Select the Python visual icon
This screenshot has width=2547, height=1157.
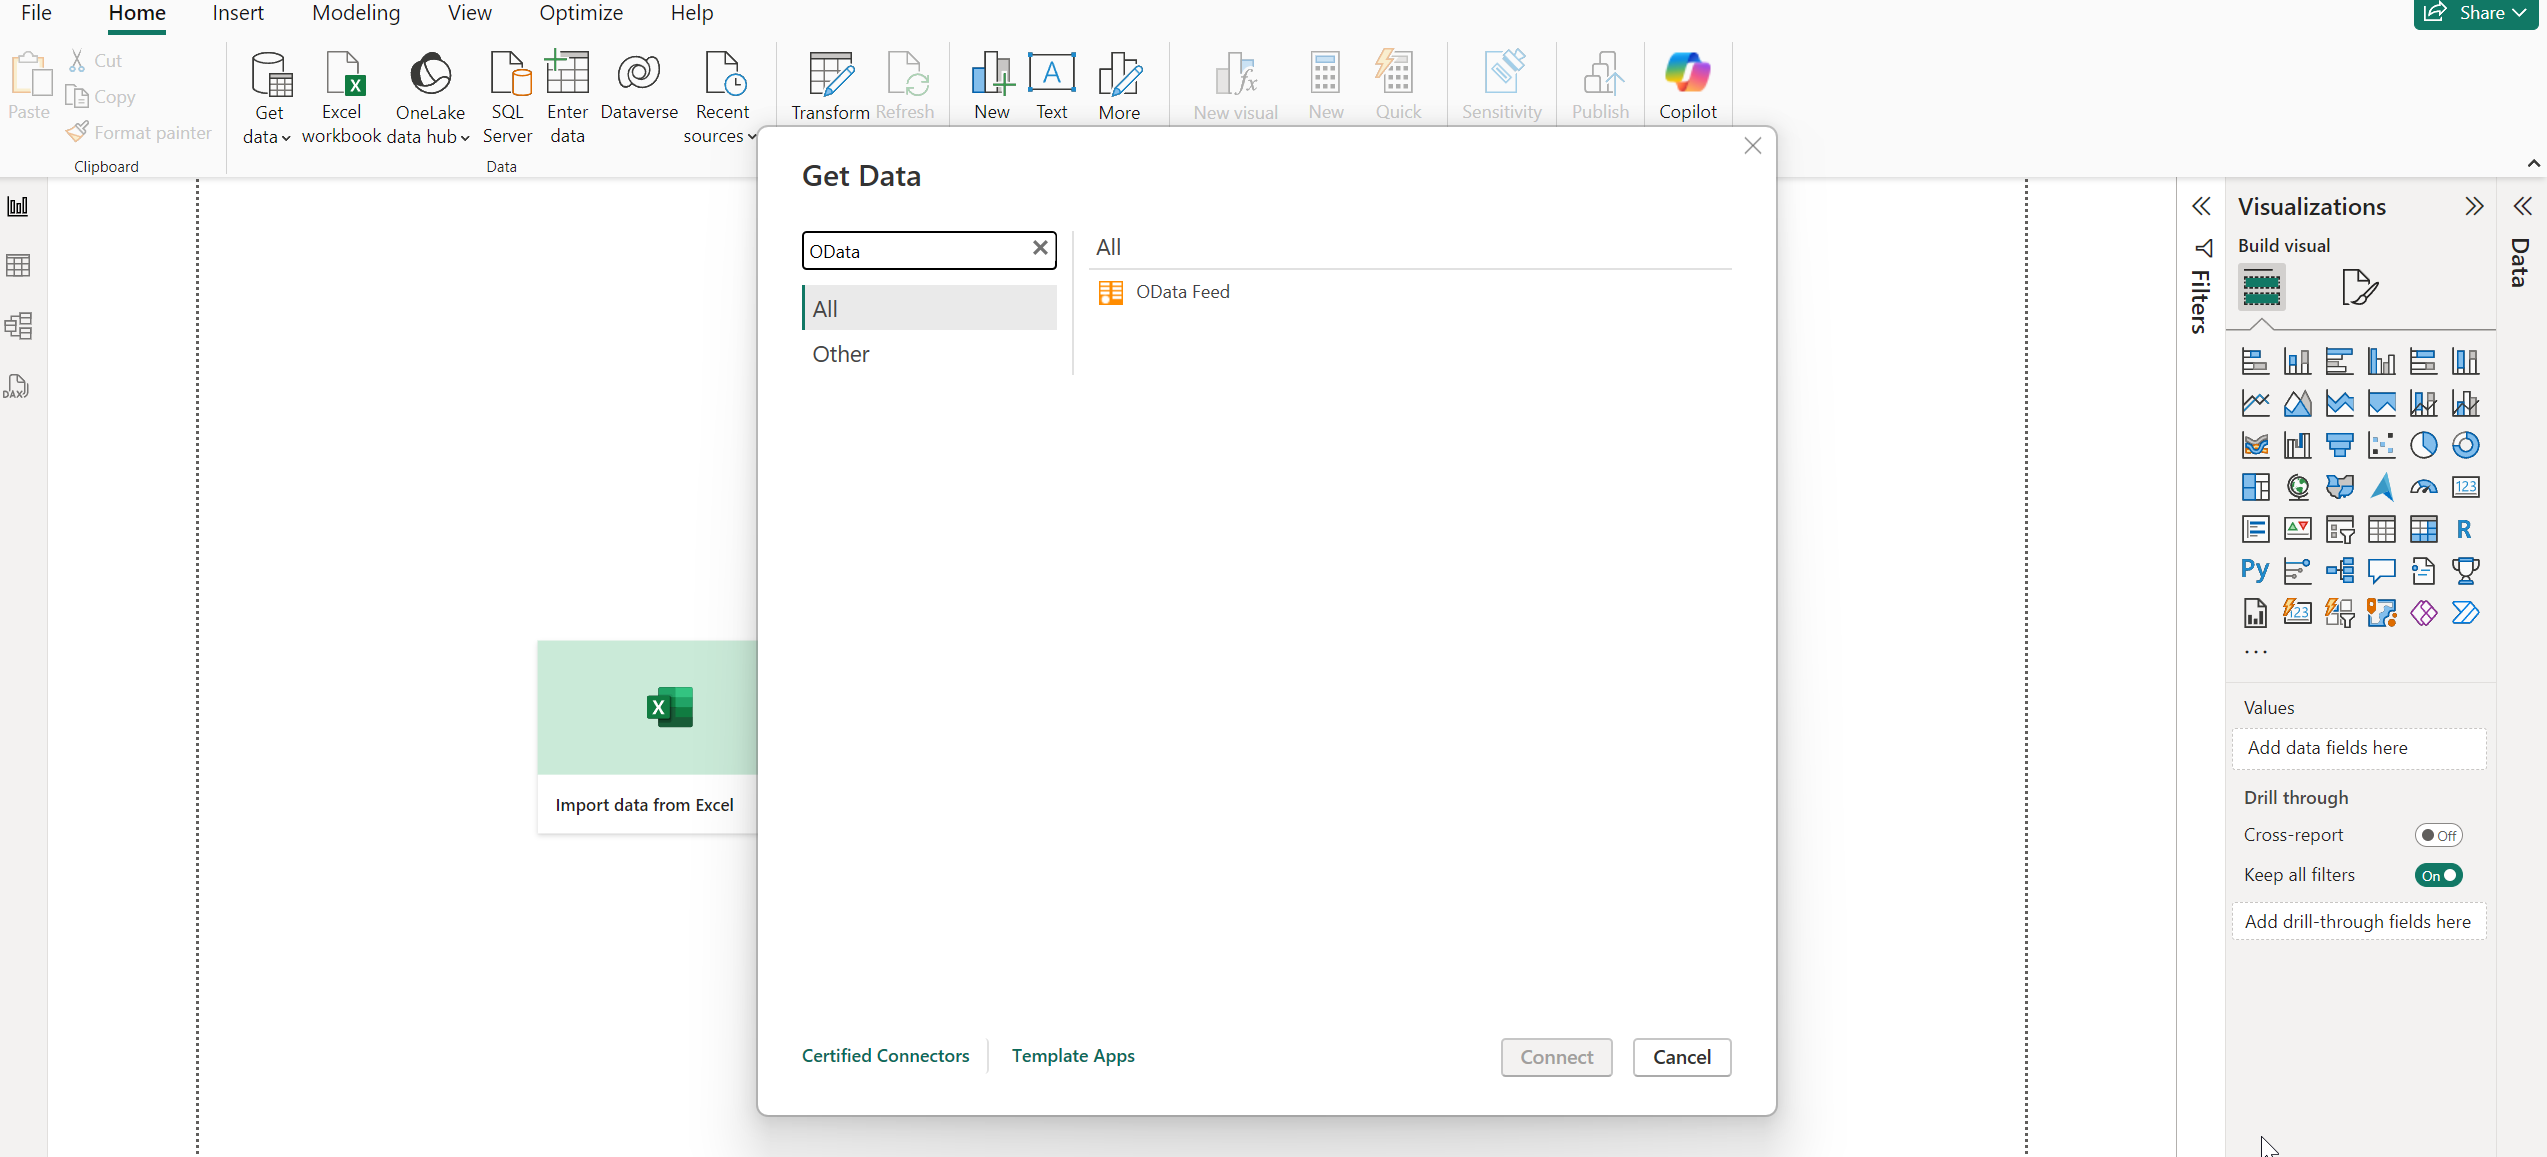(2254, 570)
